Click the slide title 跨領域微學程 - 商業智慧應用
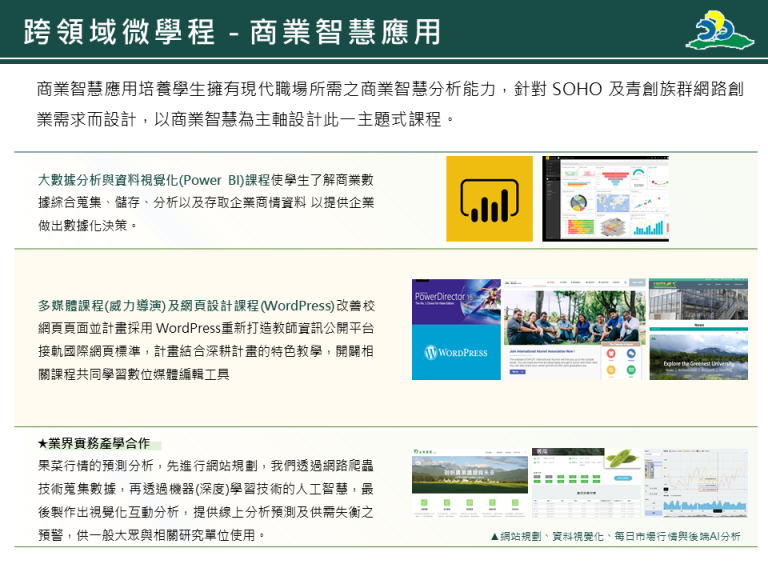 [233, 31]
